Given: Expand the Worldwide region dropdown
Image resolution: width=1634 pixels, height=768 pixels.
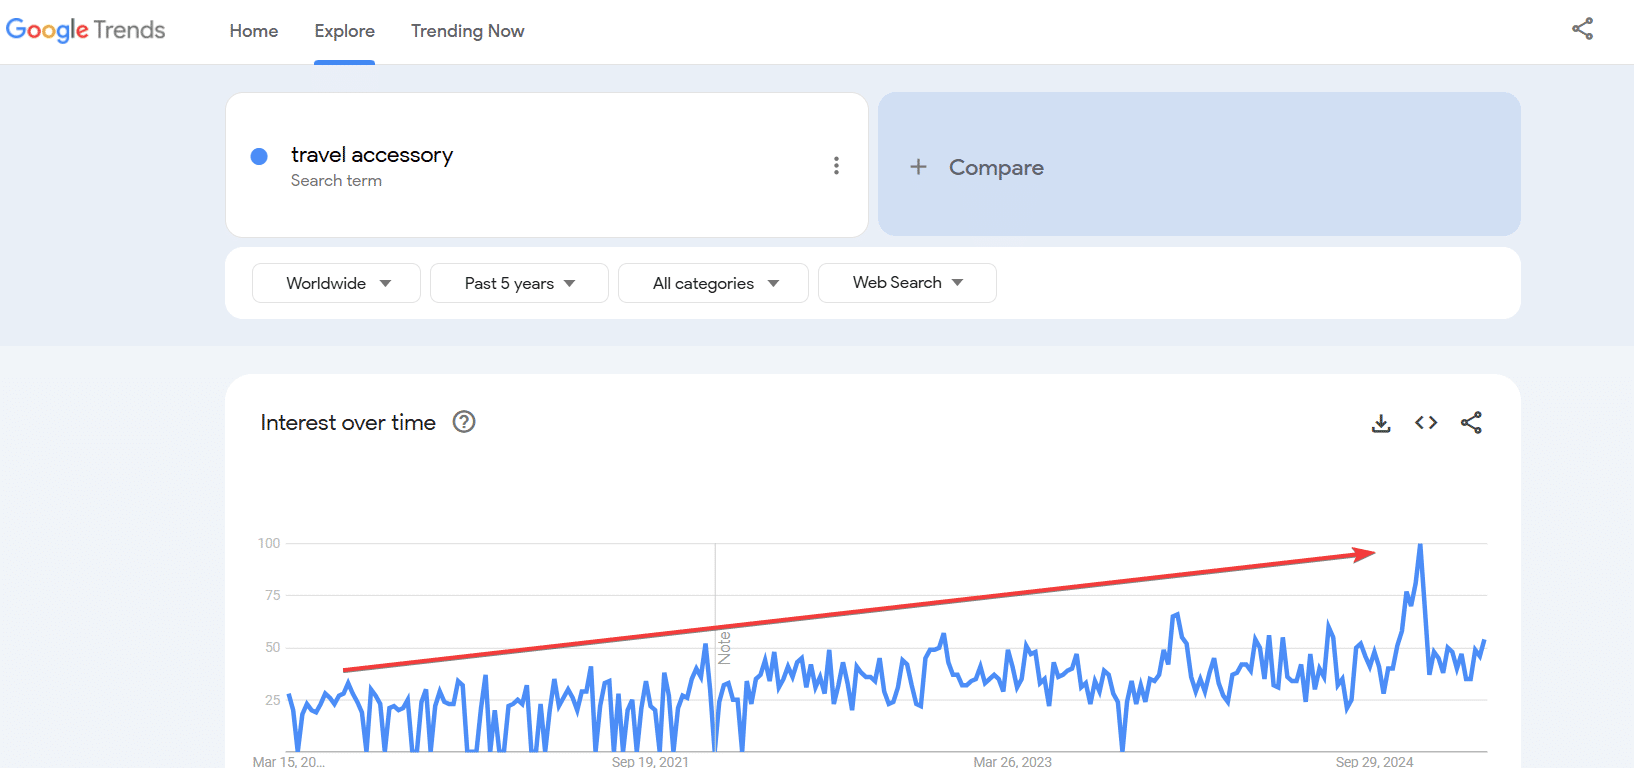Looking at the screenshot, I should point(337,283).
